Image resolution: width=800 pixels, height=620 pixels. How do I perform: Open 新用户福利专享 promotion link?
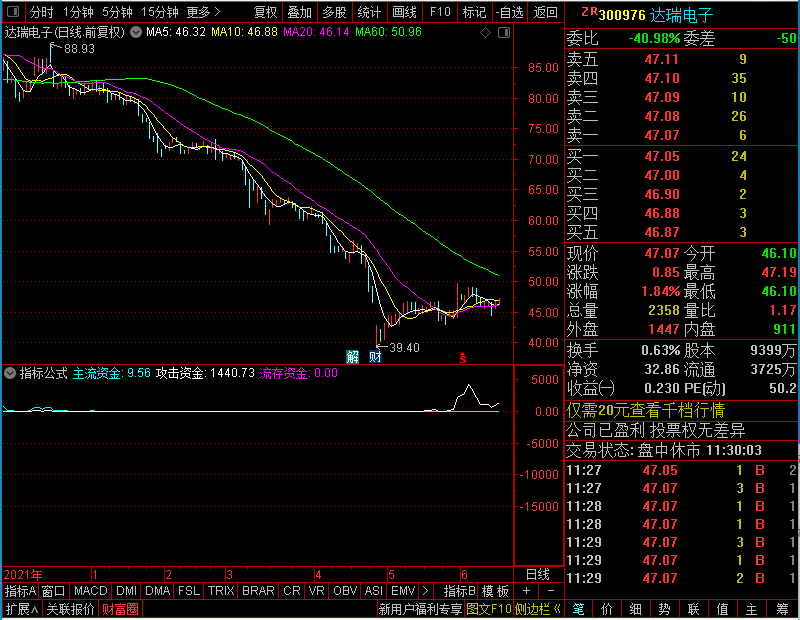[420, 609]
